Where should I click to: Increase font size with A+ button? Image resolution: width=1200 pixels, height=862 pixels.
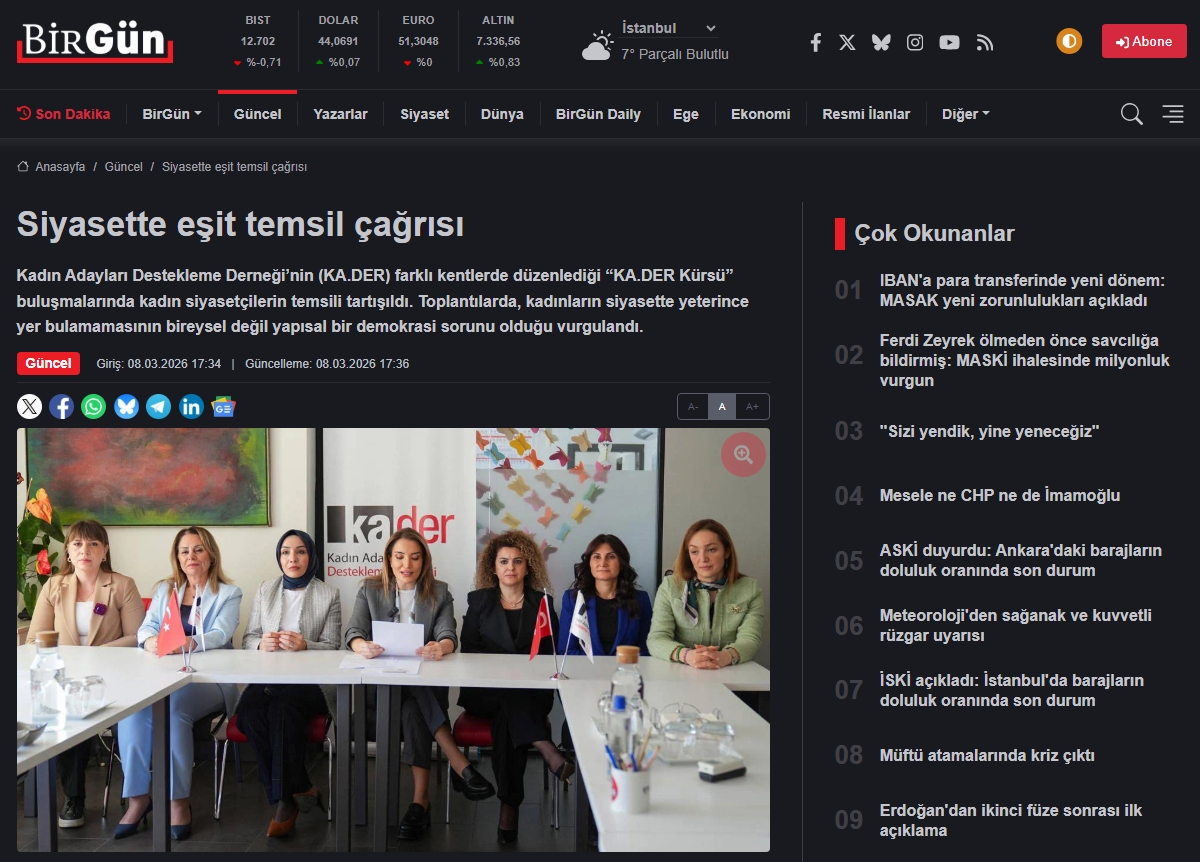[753, 407]
